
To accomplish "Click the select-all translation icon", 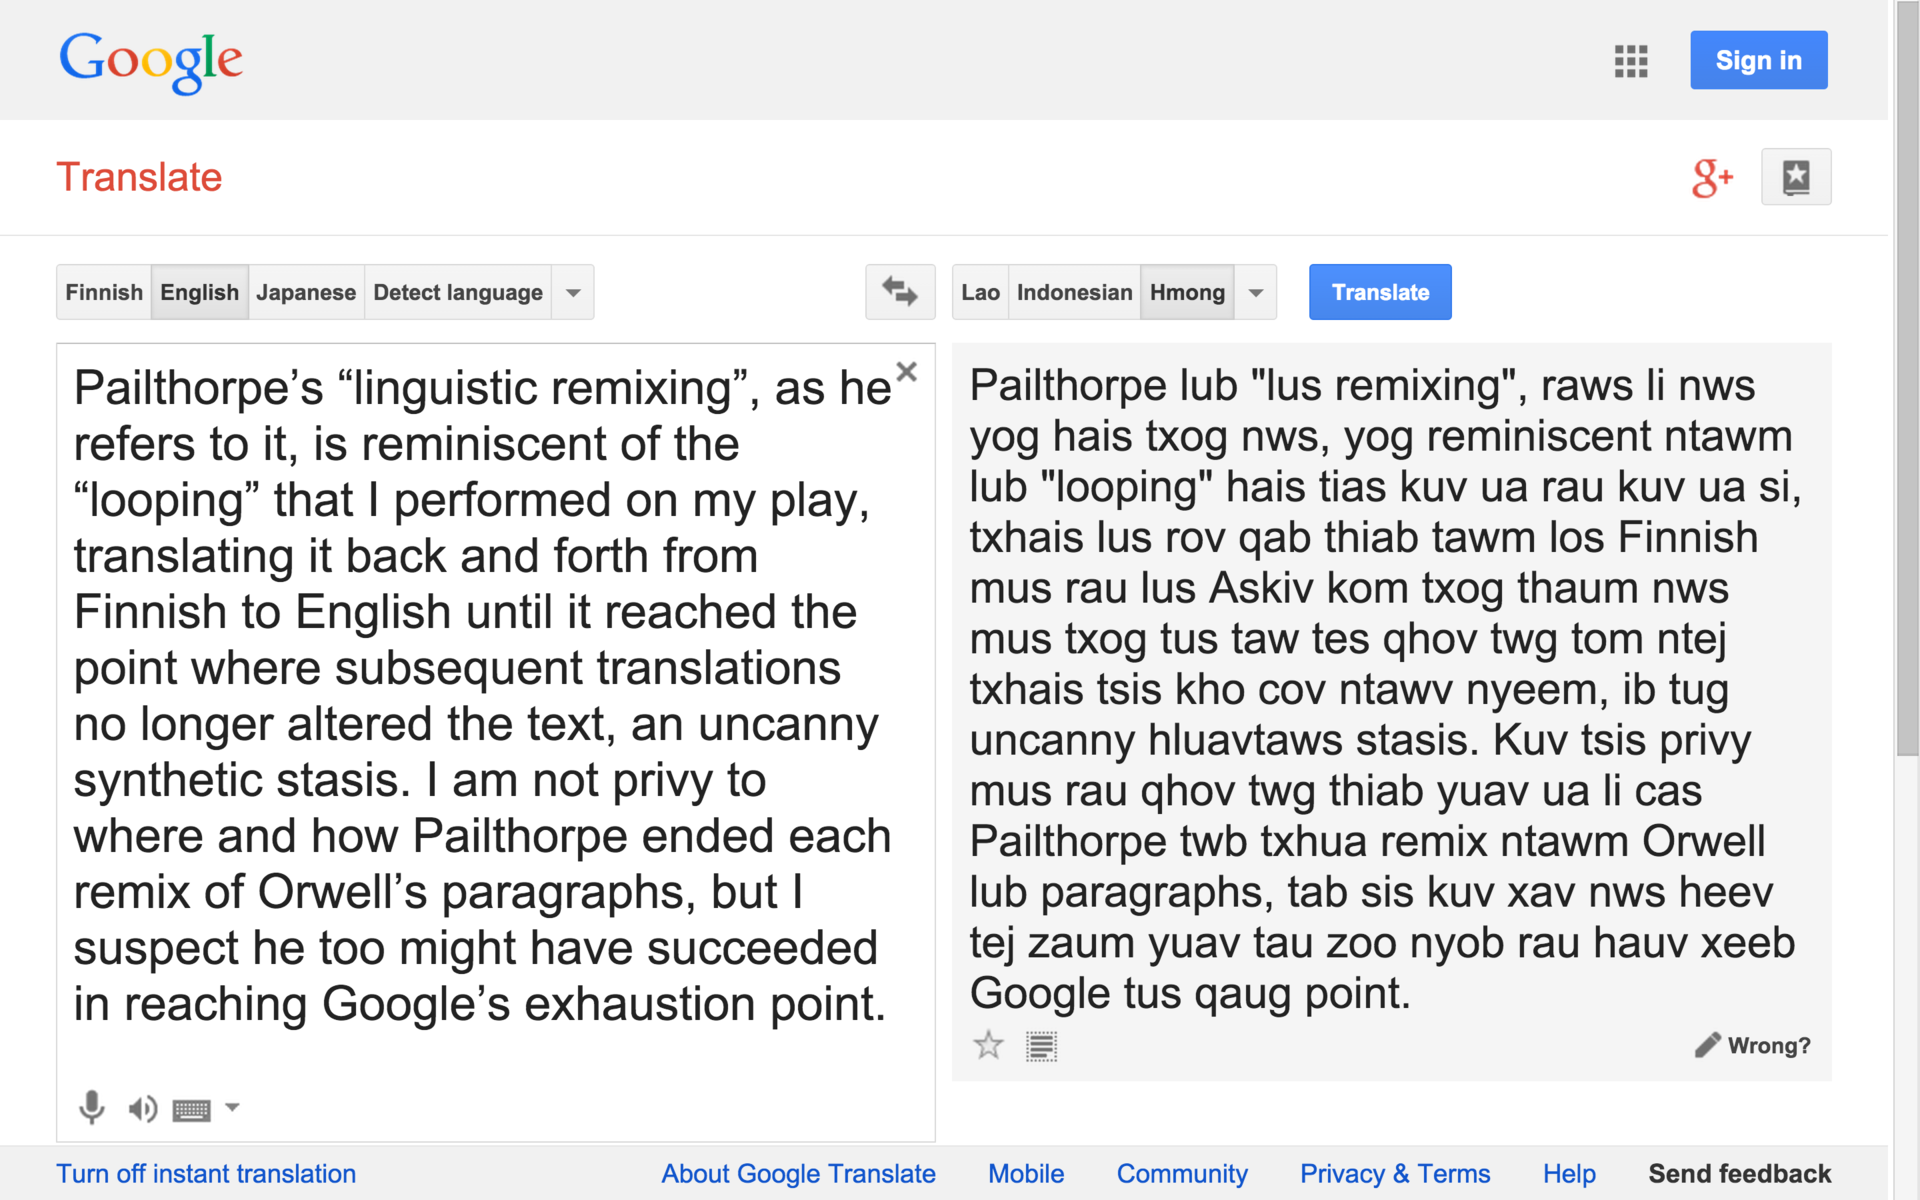I will pos(1041,1046).
